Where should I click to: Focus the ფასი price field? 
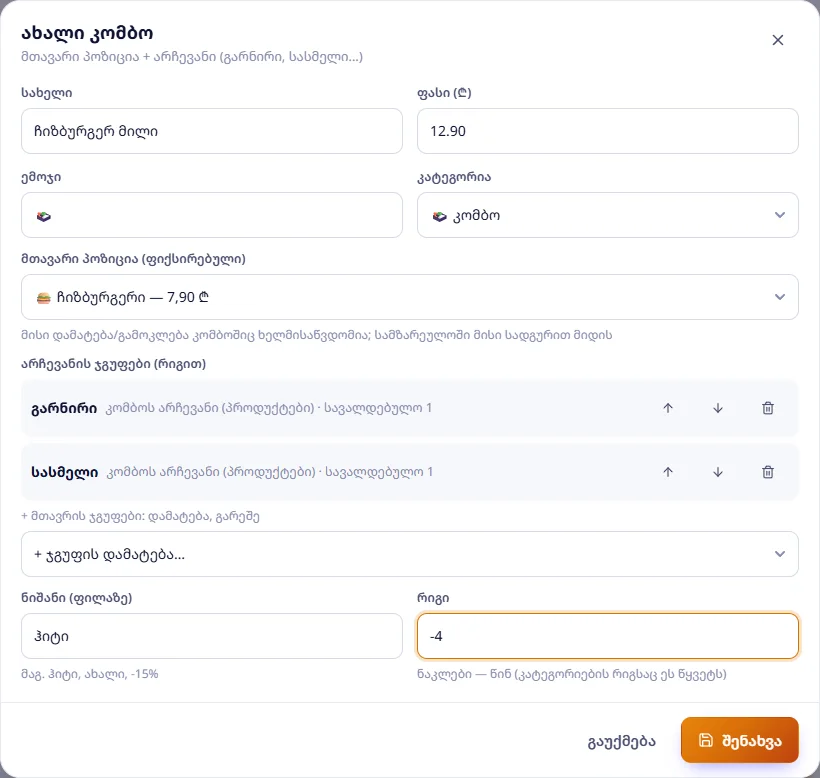[x=608, y=131]
